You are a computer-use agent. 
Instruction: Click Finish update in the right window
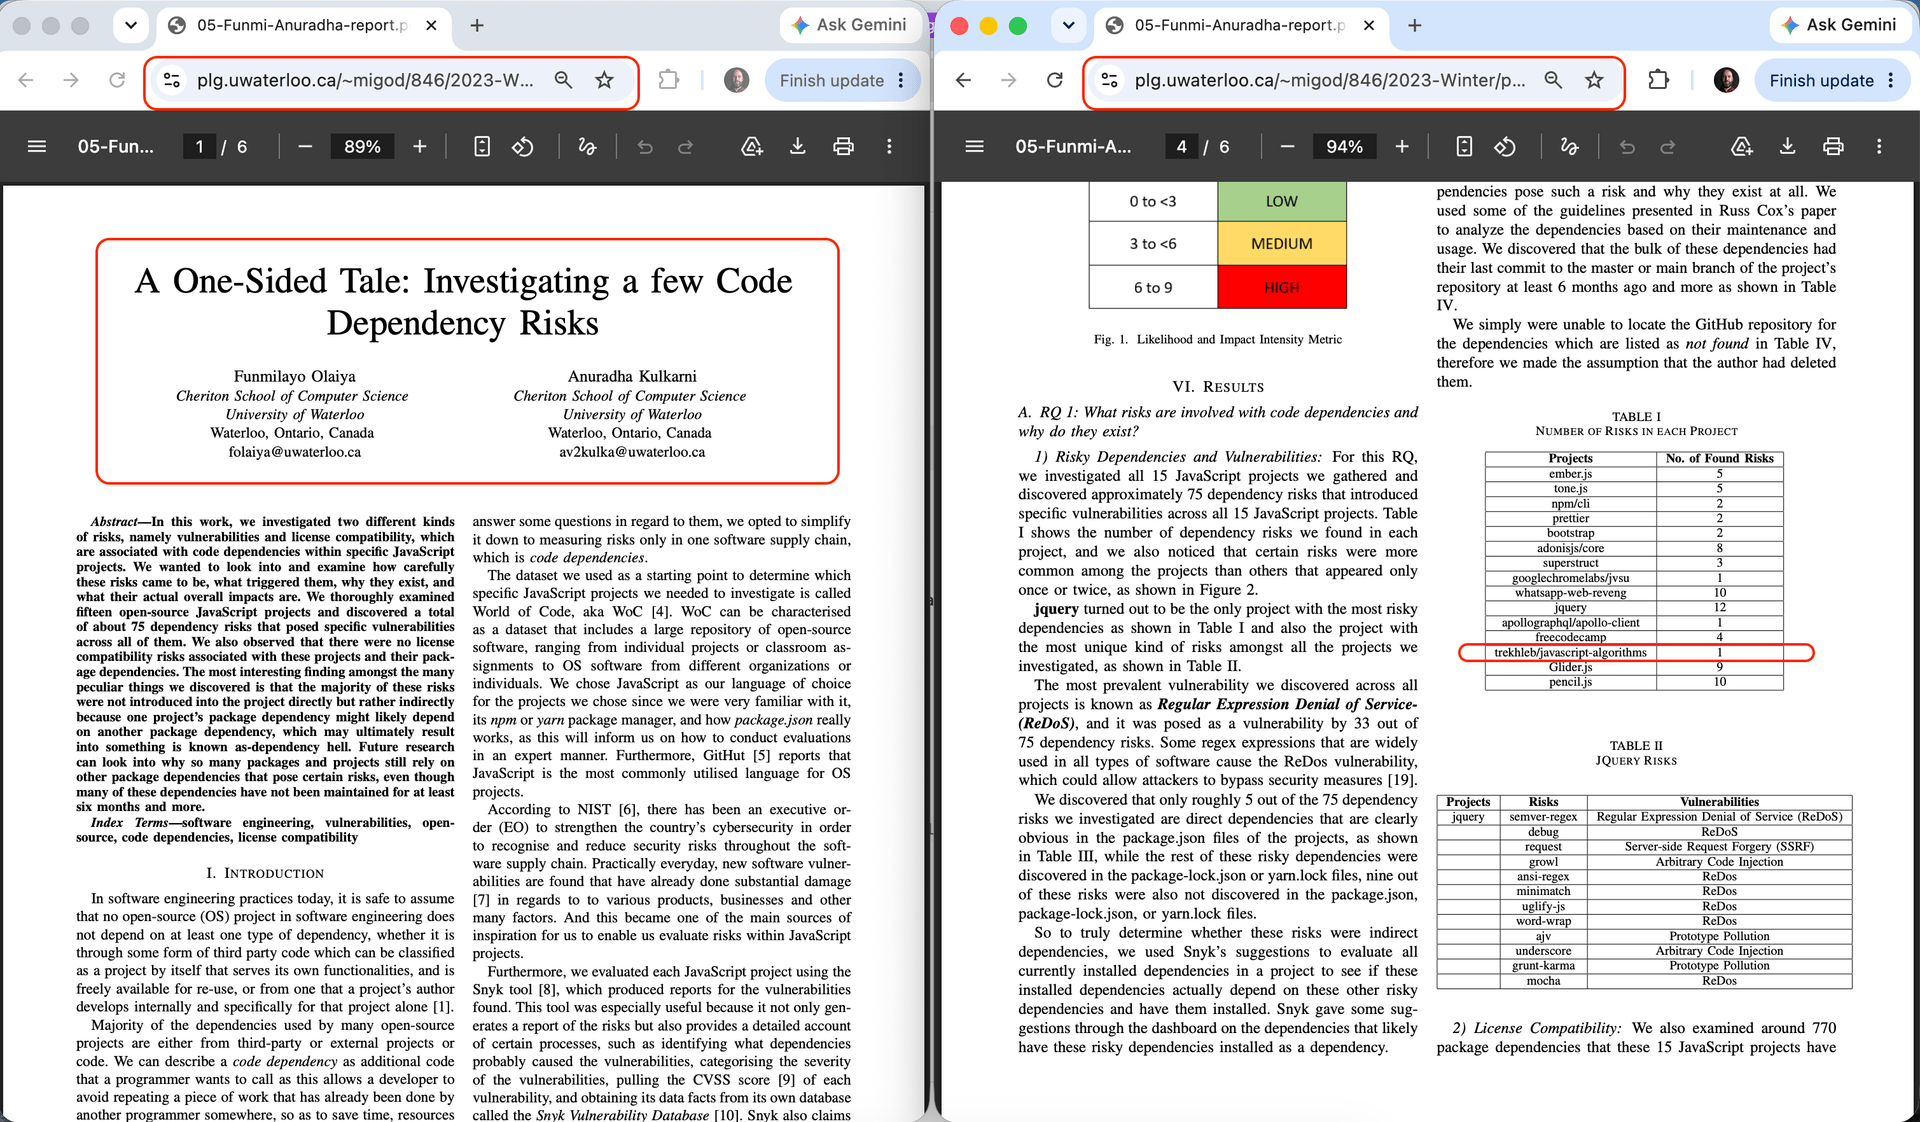pyautogui.click(x=1821, y=80)
